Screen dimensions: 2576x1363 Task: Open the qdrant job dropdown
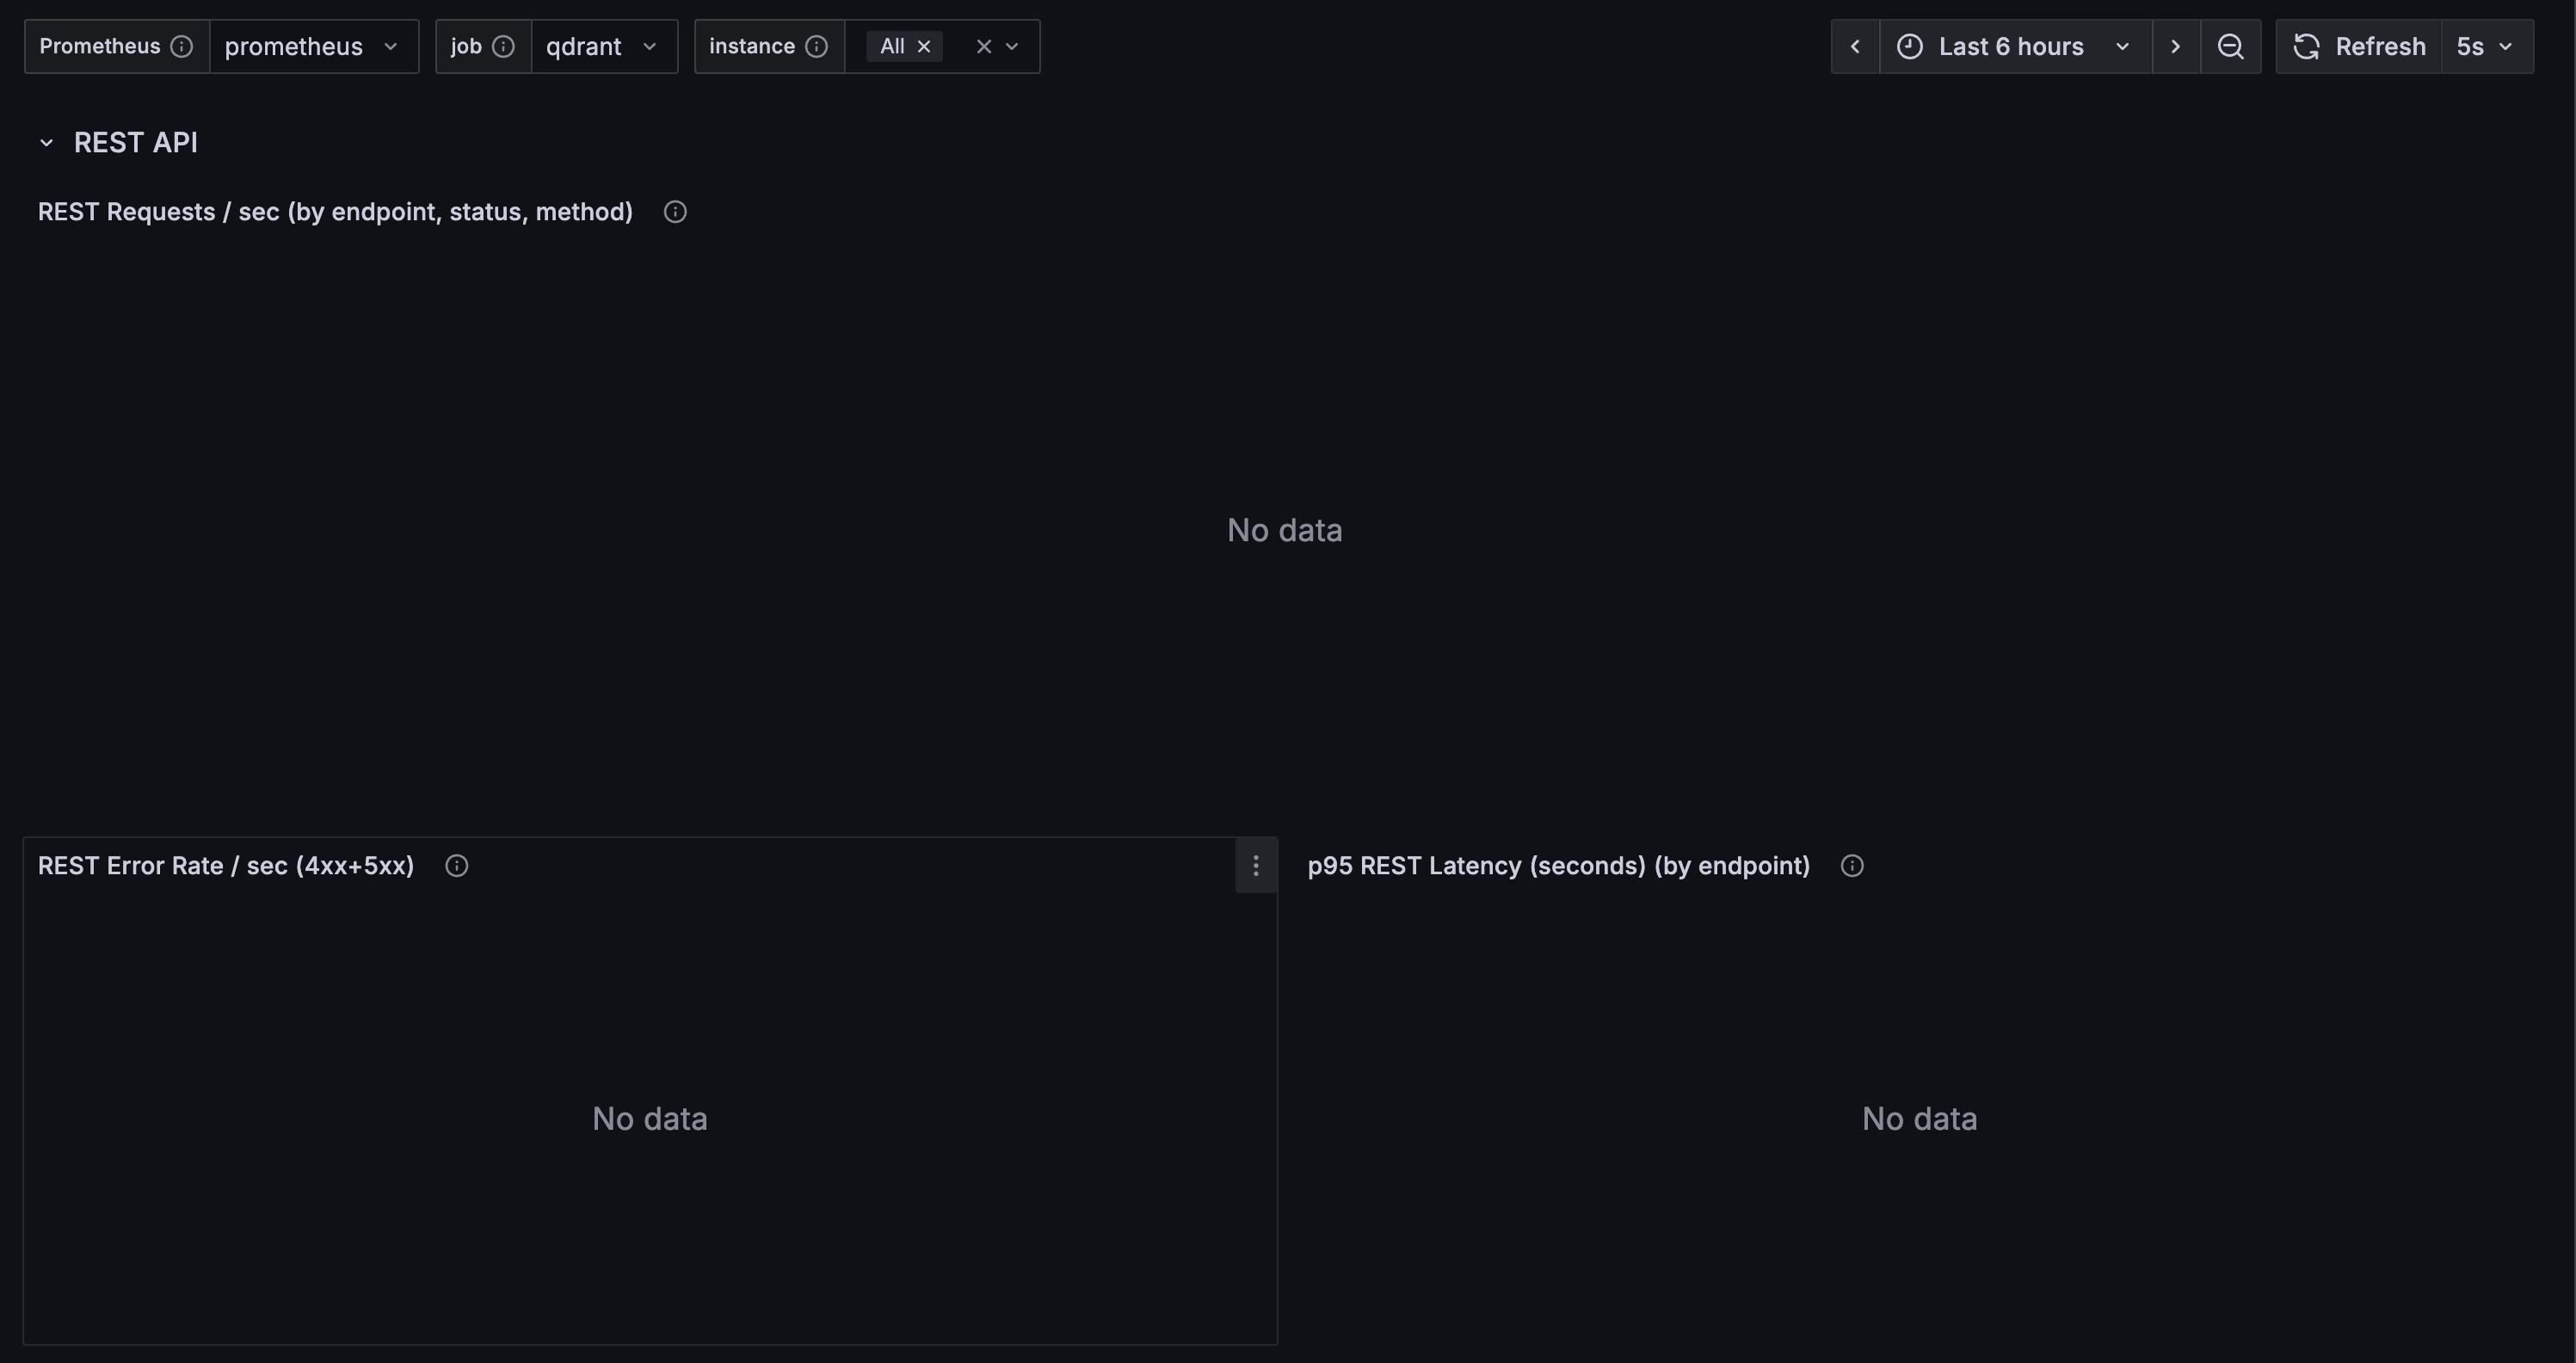pyautogui.click(x=603, y=47)
